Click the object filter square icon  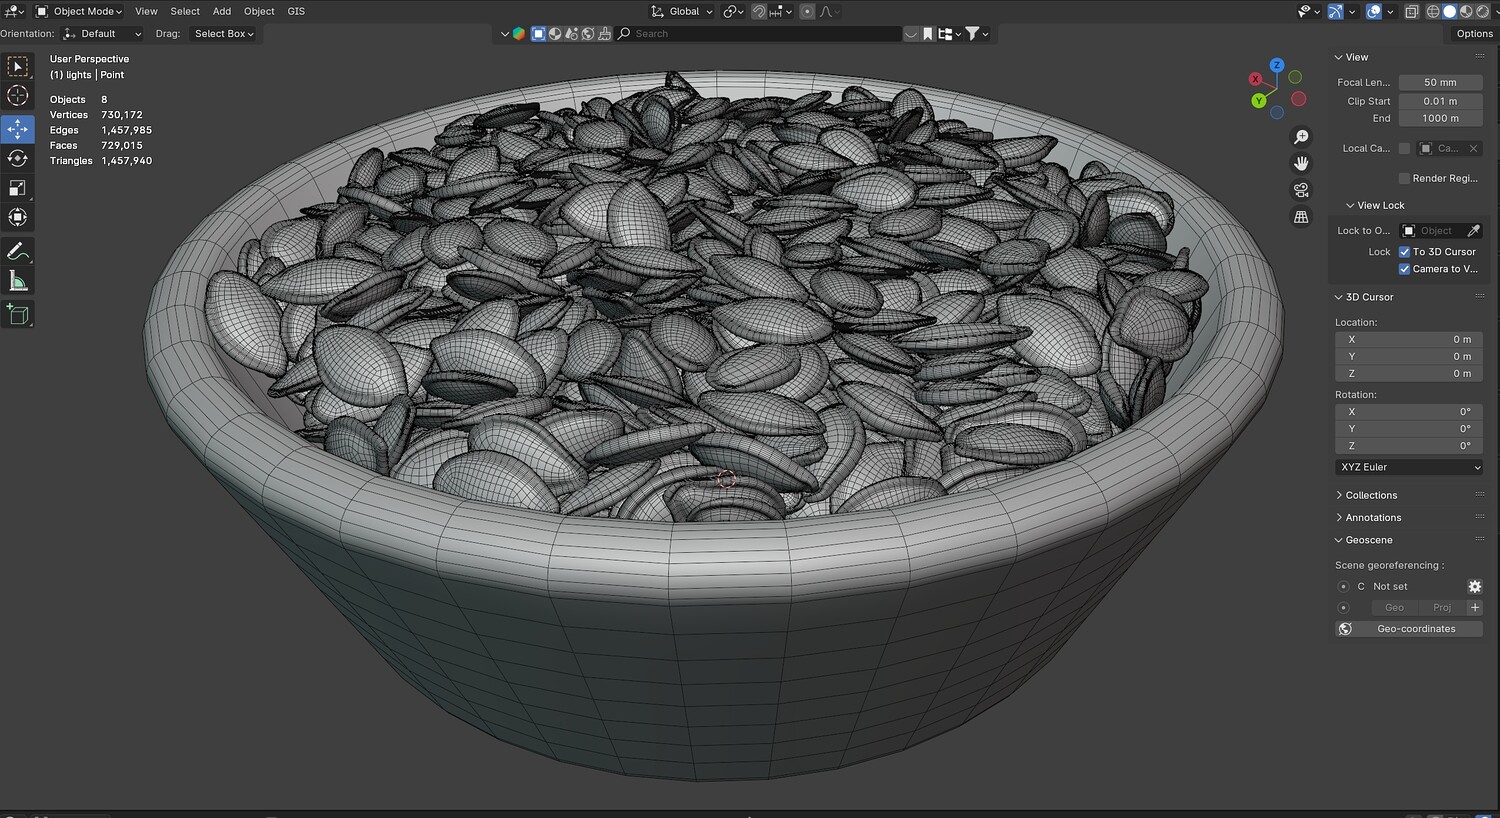[538, 34]
